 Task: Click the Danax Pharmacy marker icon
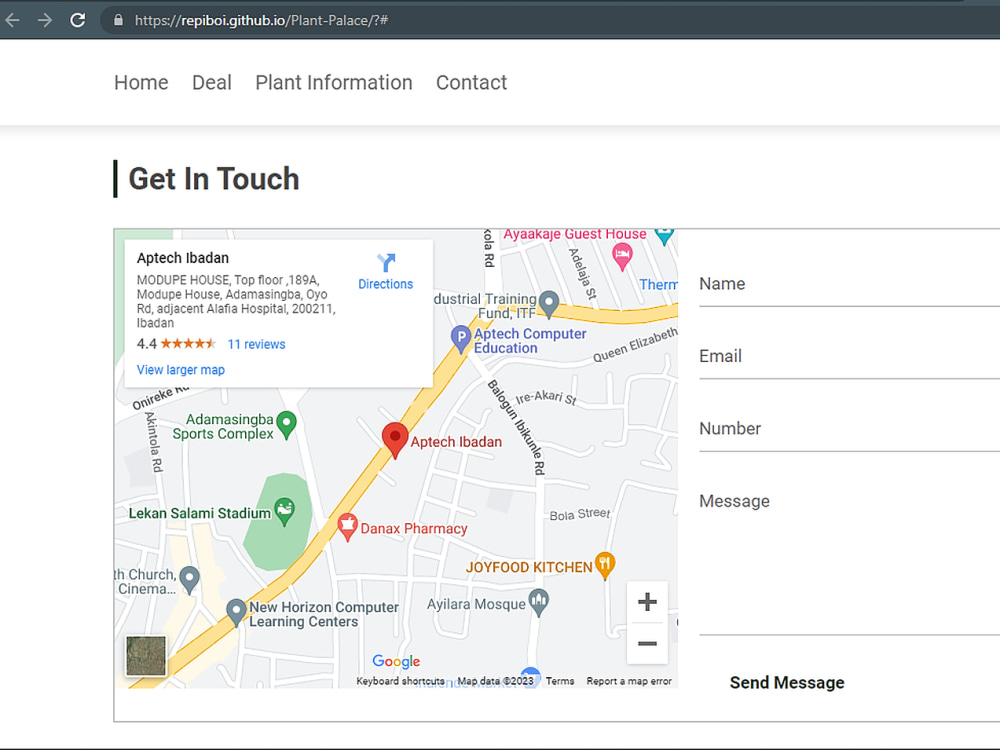(x=347, y=527)
